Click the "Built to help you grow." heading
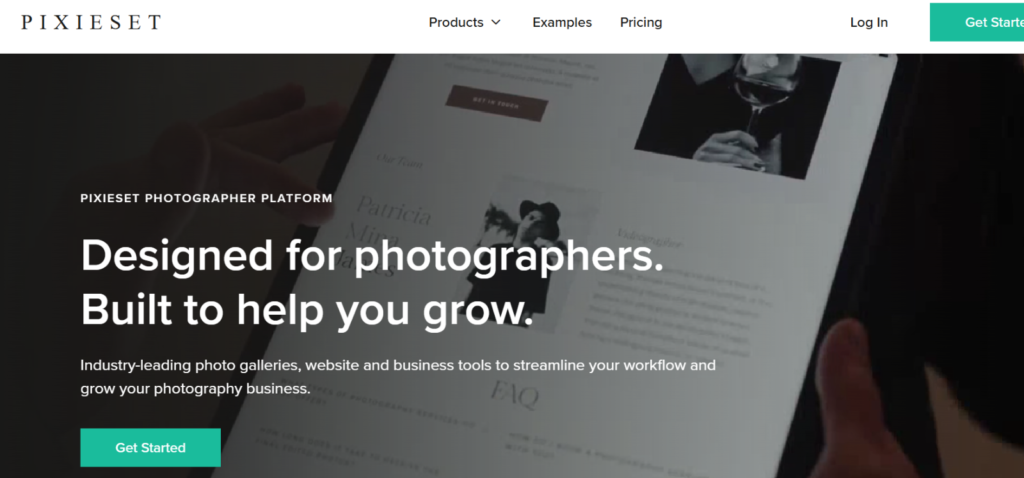The image size is (1024, 478). pyautogui.click(x=307, y=308)
